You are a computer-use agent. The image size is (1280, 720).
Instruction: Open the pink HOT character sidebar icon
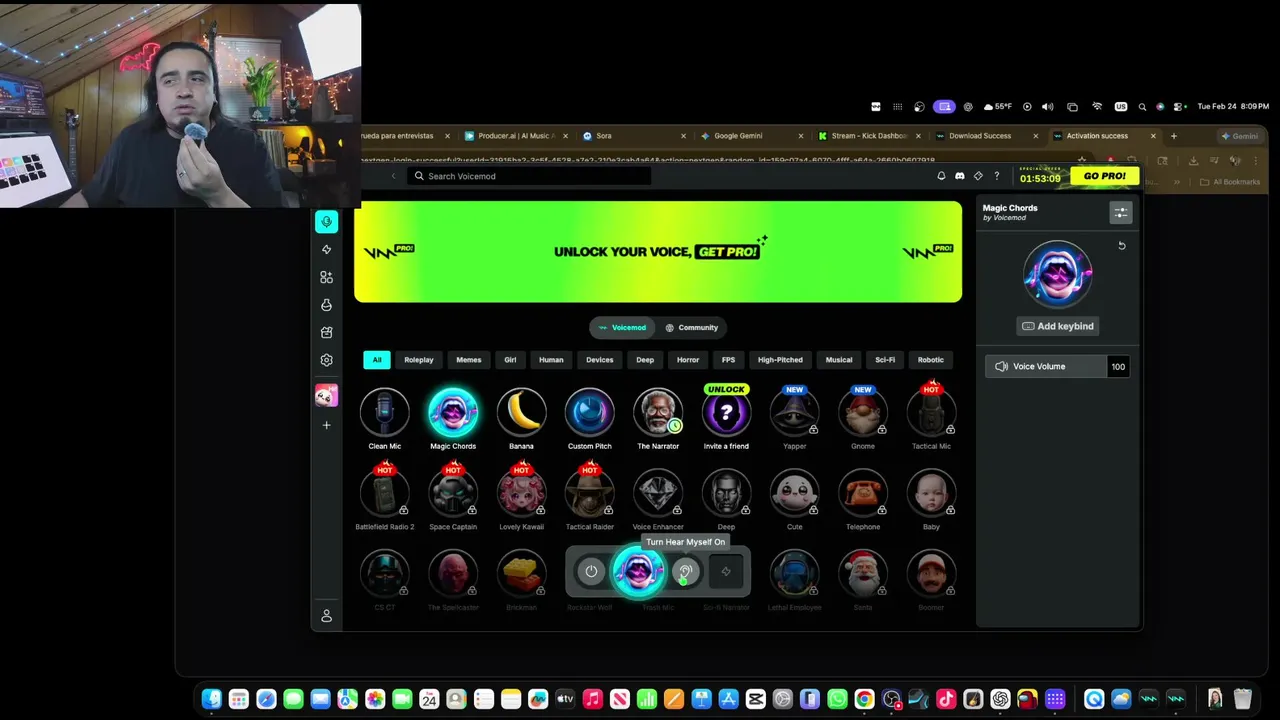pyautogui.click(x=326, y=395)
